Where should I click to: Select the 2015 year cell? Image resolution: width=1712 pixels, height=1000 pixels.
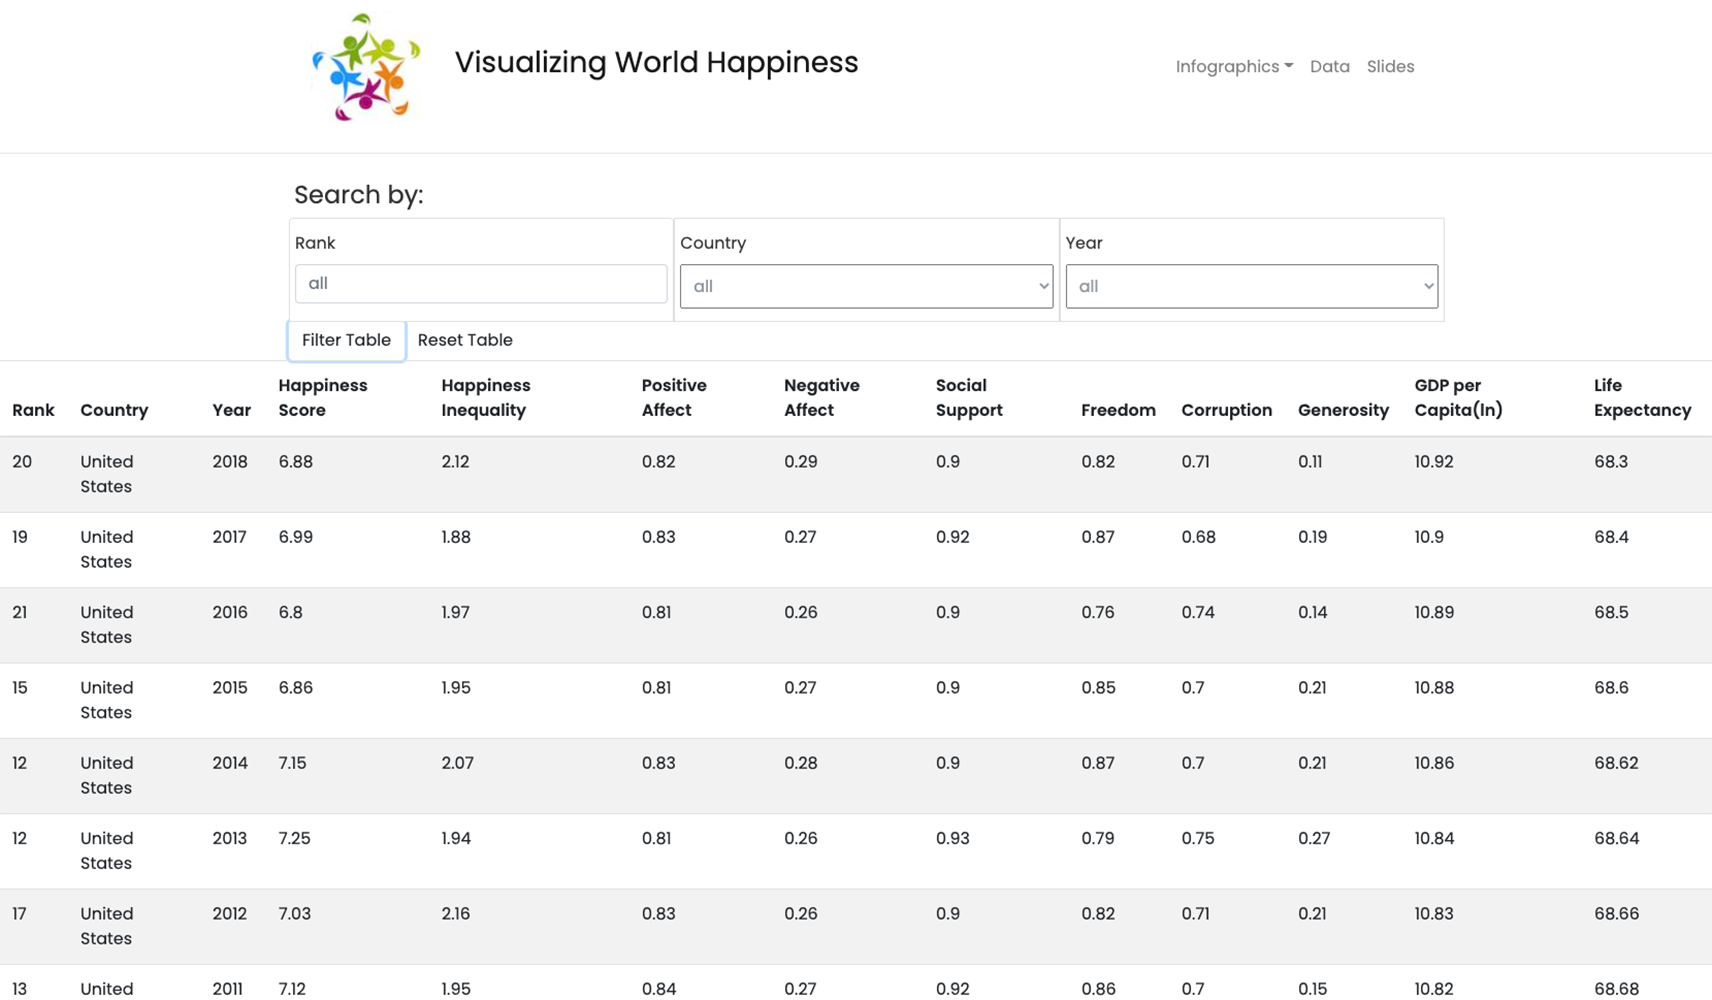(x=230, y=688)
